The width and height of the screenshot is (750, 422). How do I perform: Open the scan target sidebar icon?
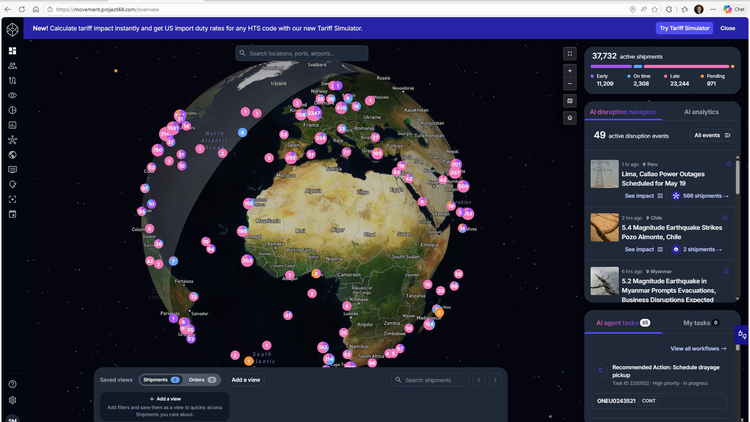coord(12,199)
